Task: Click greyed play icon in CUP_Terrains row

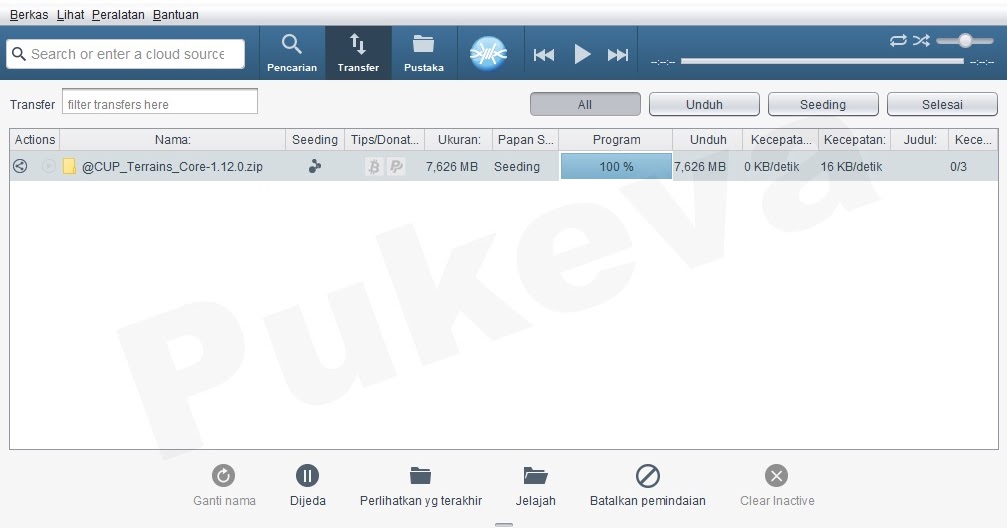Action: point(48,166)
